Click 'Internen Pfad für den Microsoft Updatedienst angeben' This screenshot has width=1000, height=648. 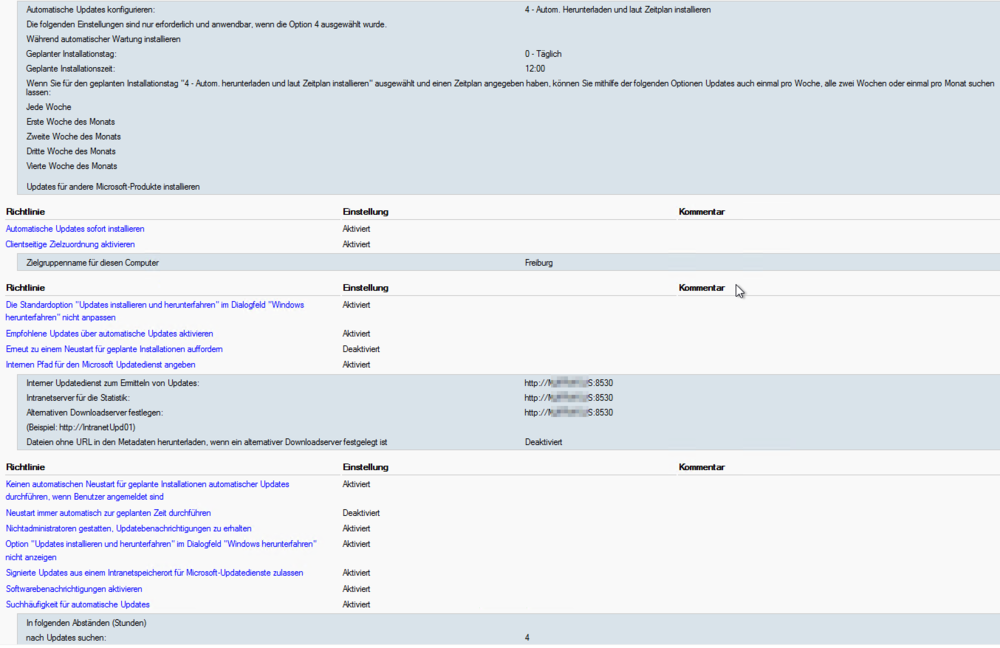pos(100,365)
